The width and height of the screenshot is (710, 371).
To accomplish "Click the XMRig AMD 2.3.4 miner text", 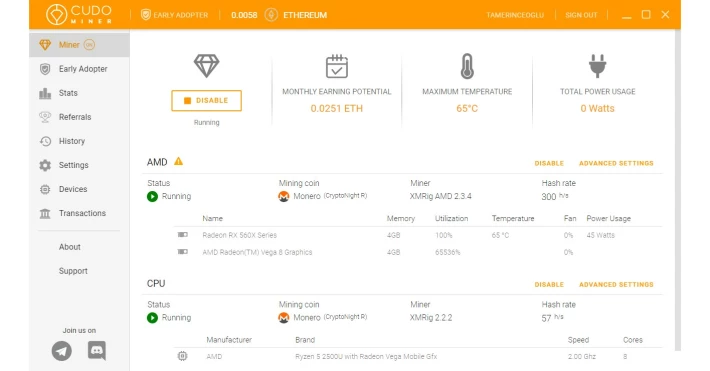I will pos(441,196).
